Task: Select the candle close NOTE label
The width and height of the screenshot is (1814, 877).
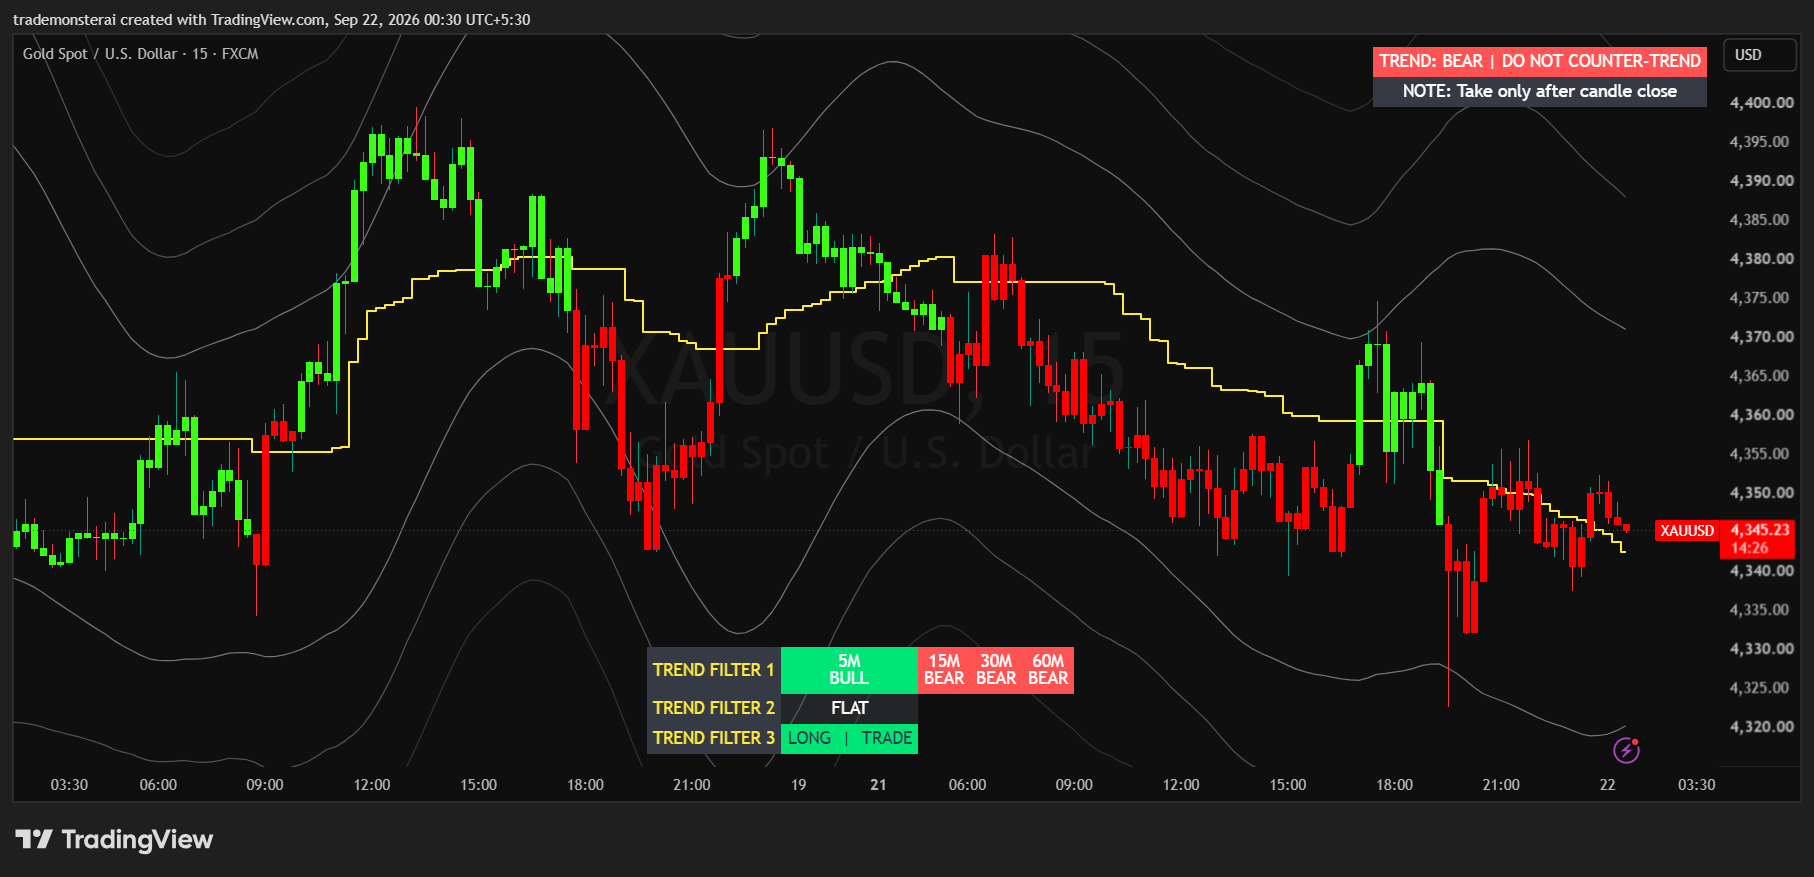Action: click(x=1540, y=91)
